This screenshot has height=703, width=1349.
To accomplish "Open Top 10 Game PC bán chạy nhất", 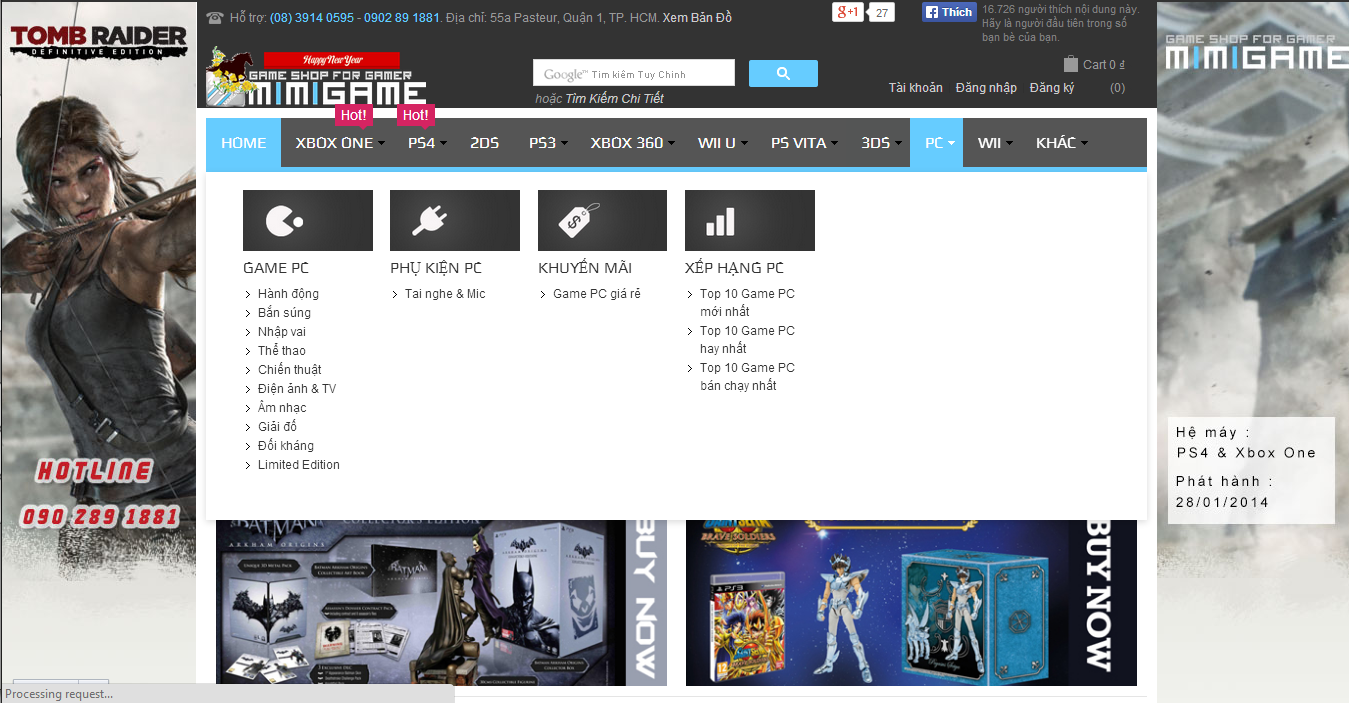I will point(747,377).
